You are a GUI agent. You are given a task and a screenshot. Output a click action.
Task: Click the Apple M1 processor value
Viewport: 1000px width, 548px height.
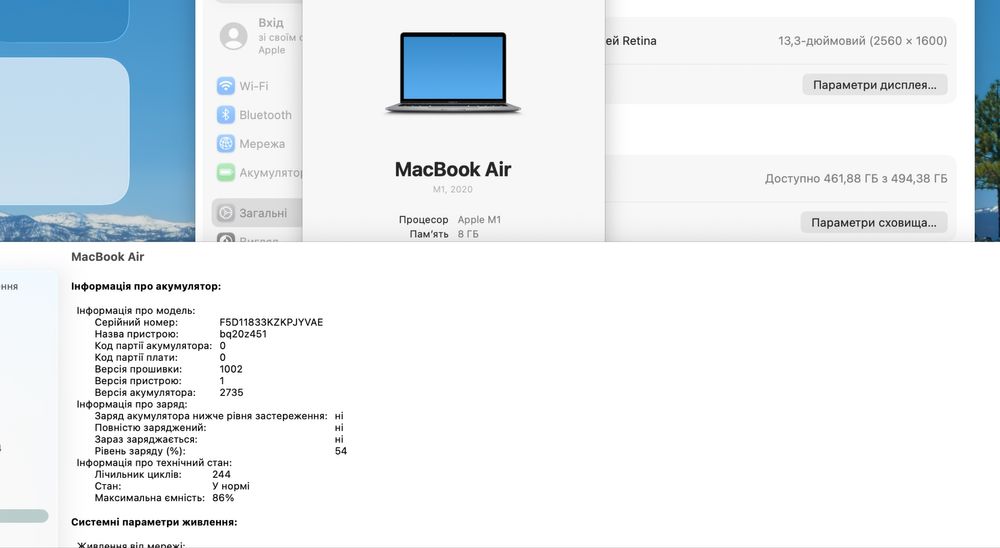click(479, 219)
